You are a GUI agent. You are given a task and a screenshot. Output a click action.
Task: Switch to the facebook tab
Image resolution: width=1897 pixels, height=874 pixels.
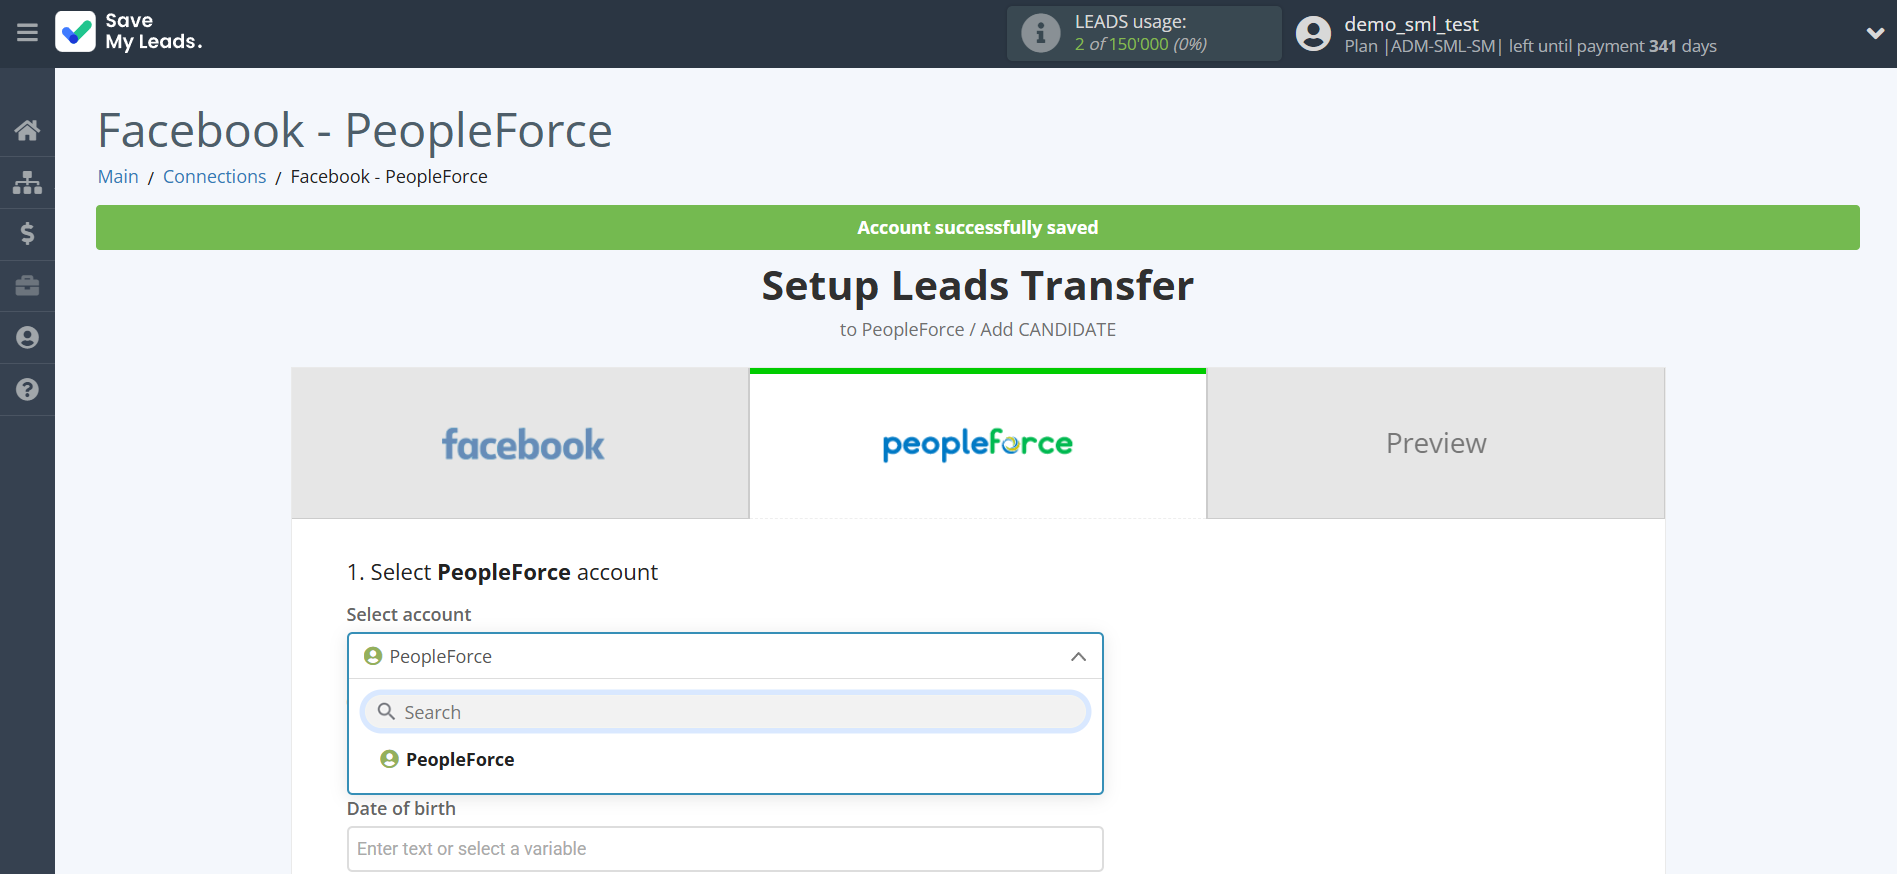click(x=521, y=444)
